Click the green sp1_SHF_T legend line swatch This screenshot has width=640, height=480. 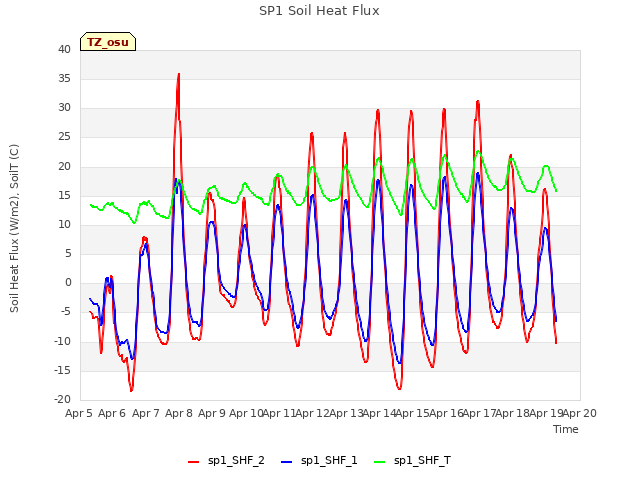(x=380, y=462)
